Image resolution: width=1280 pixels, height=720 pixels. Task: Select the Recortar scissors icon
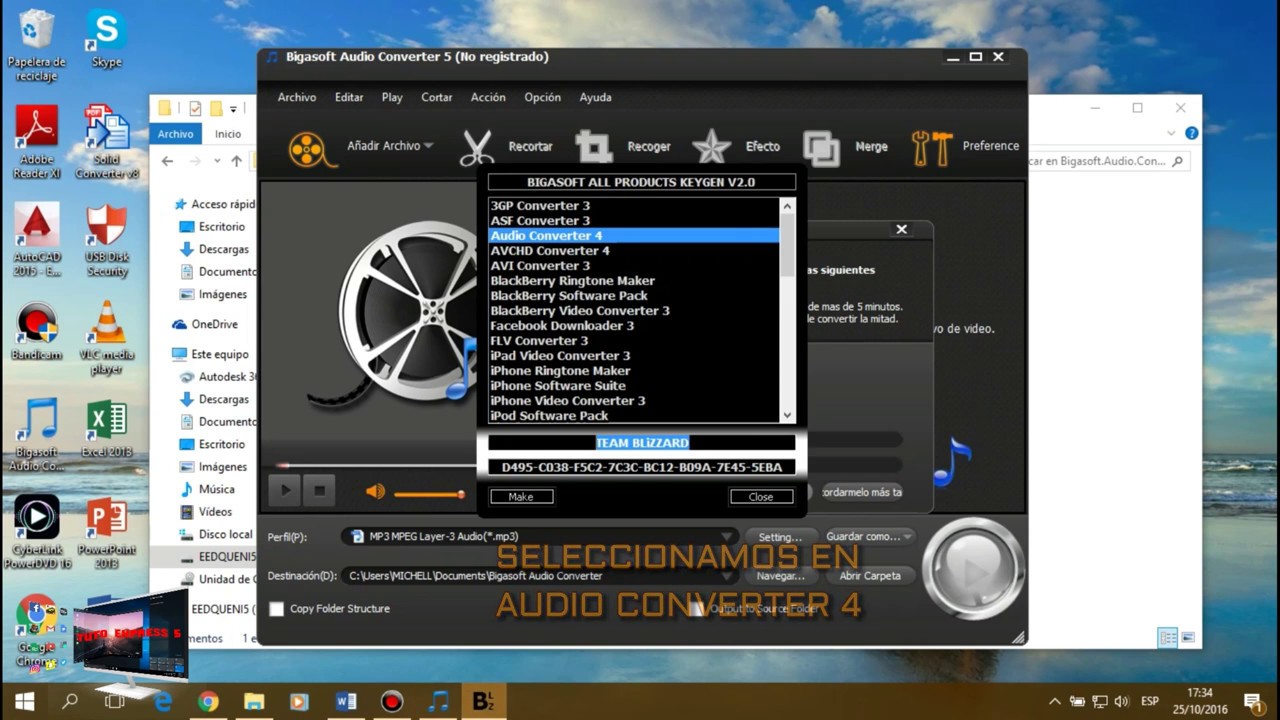click(477, 147)
